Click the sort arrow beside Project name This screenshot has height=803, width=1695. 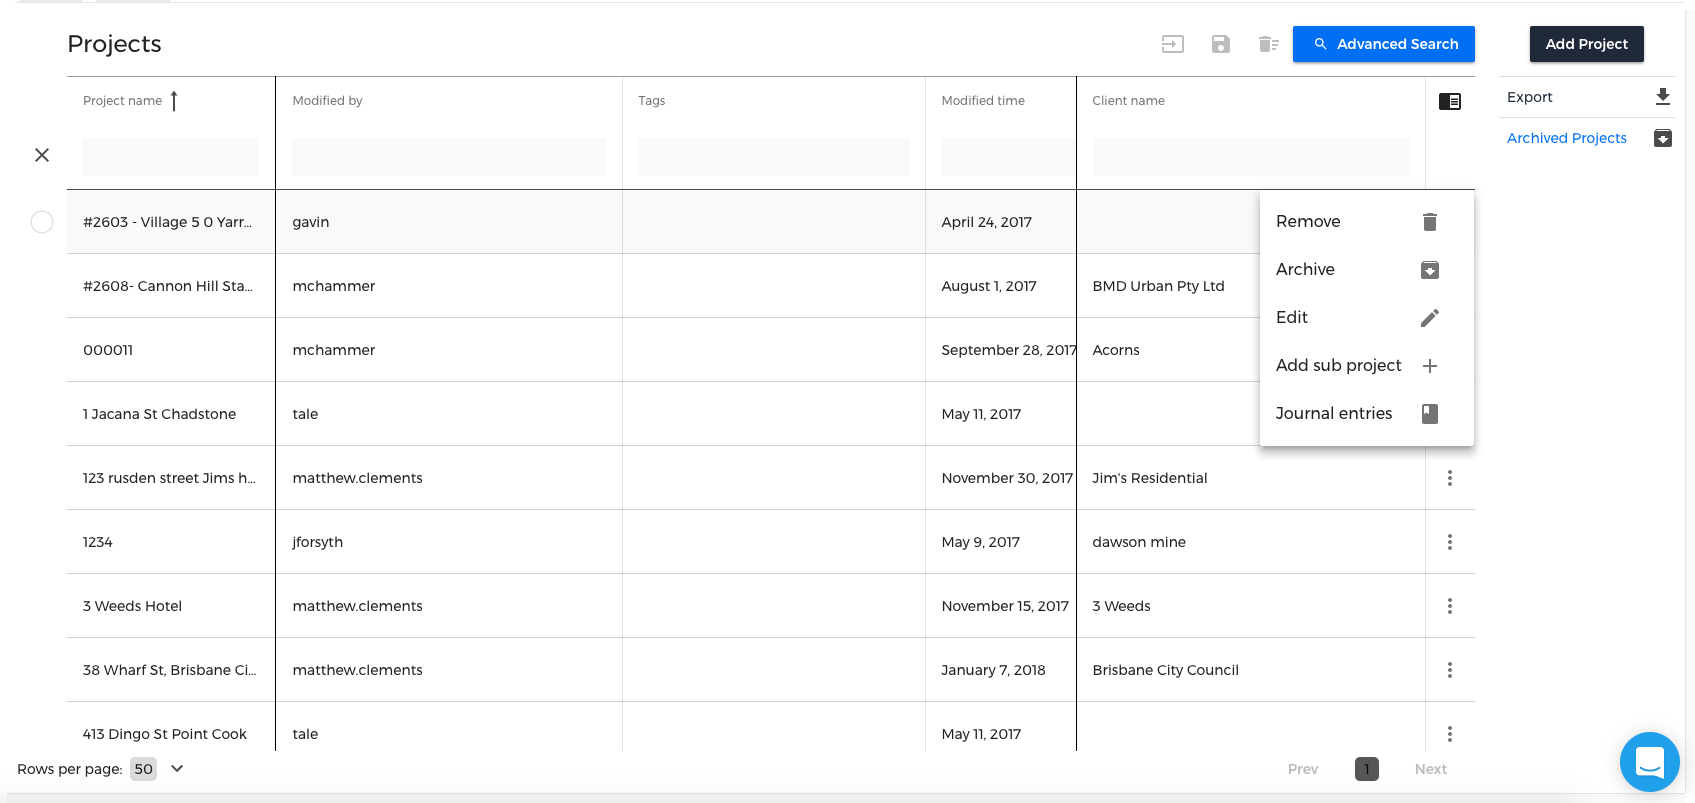[x=174, y=101]
